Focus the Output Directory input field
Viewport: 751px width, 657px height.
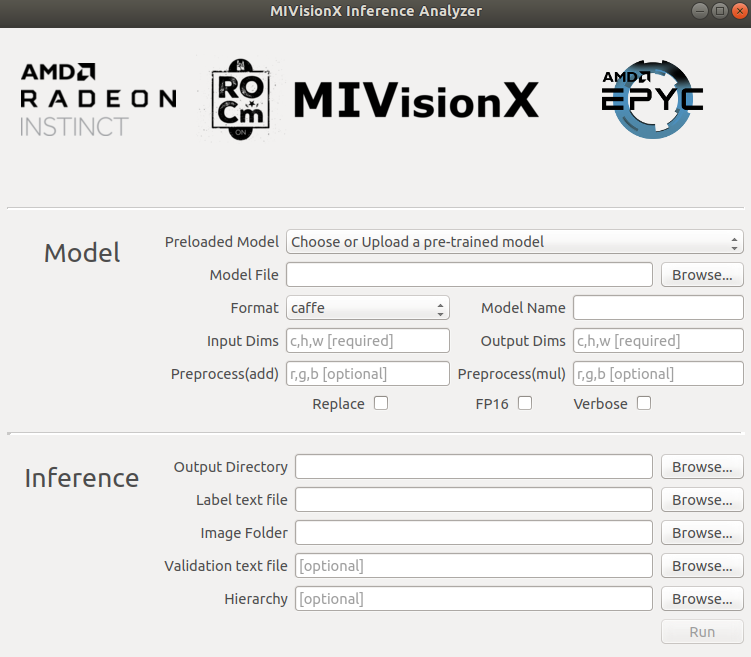[x=474, y=467]
